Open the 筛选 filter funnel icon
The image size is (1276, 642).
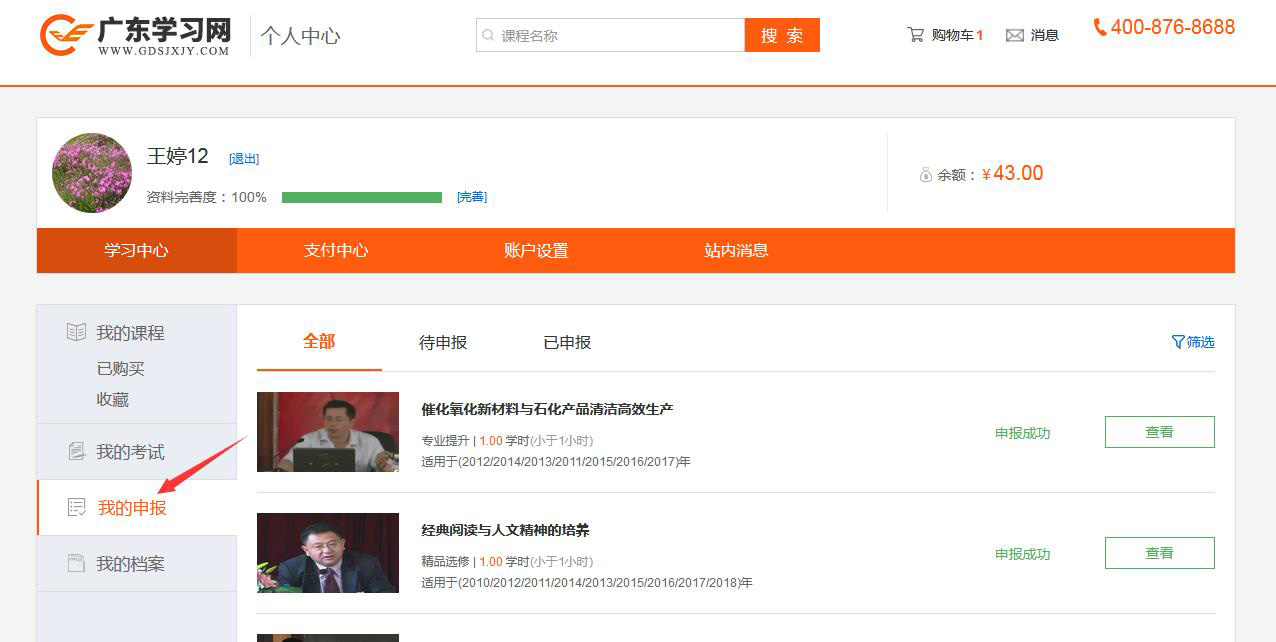[1178, 342]
